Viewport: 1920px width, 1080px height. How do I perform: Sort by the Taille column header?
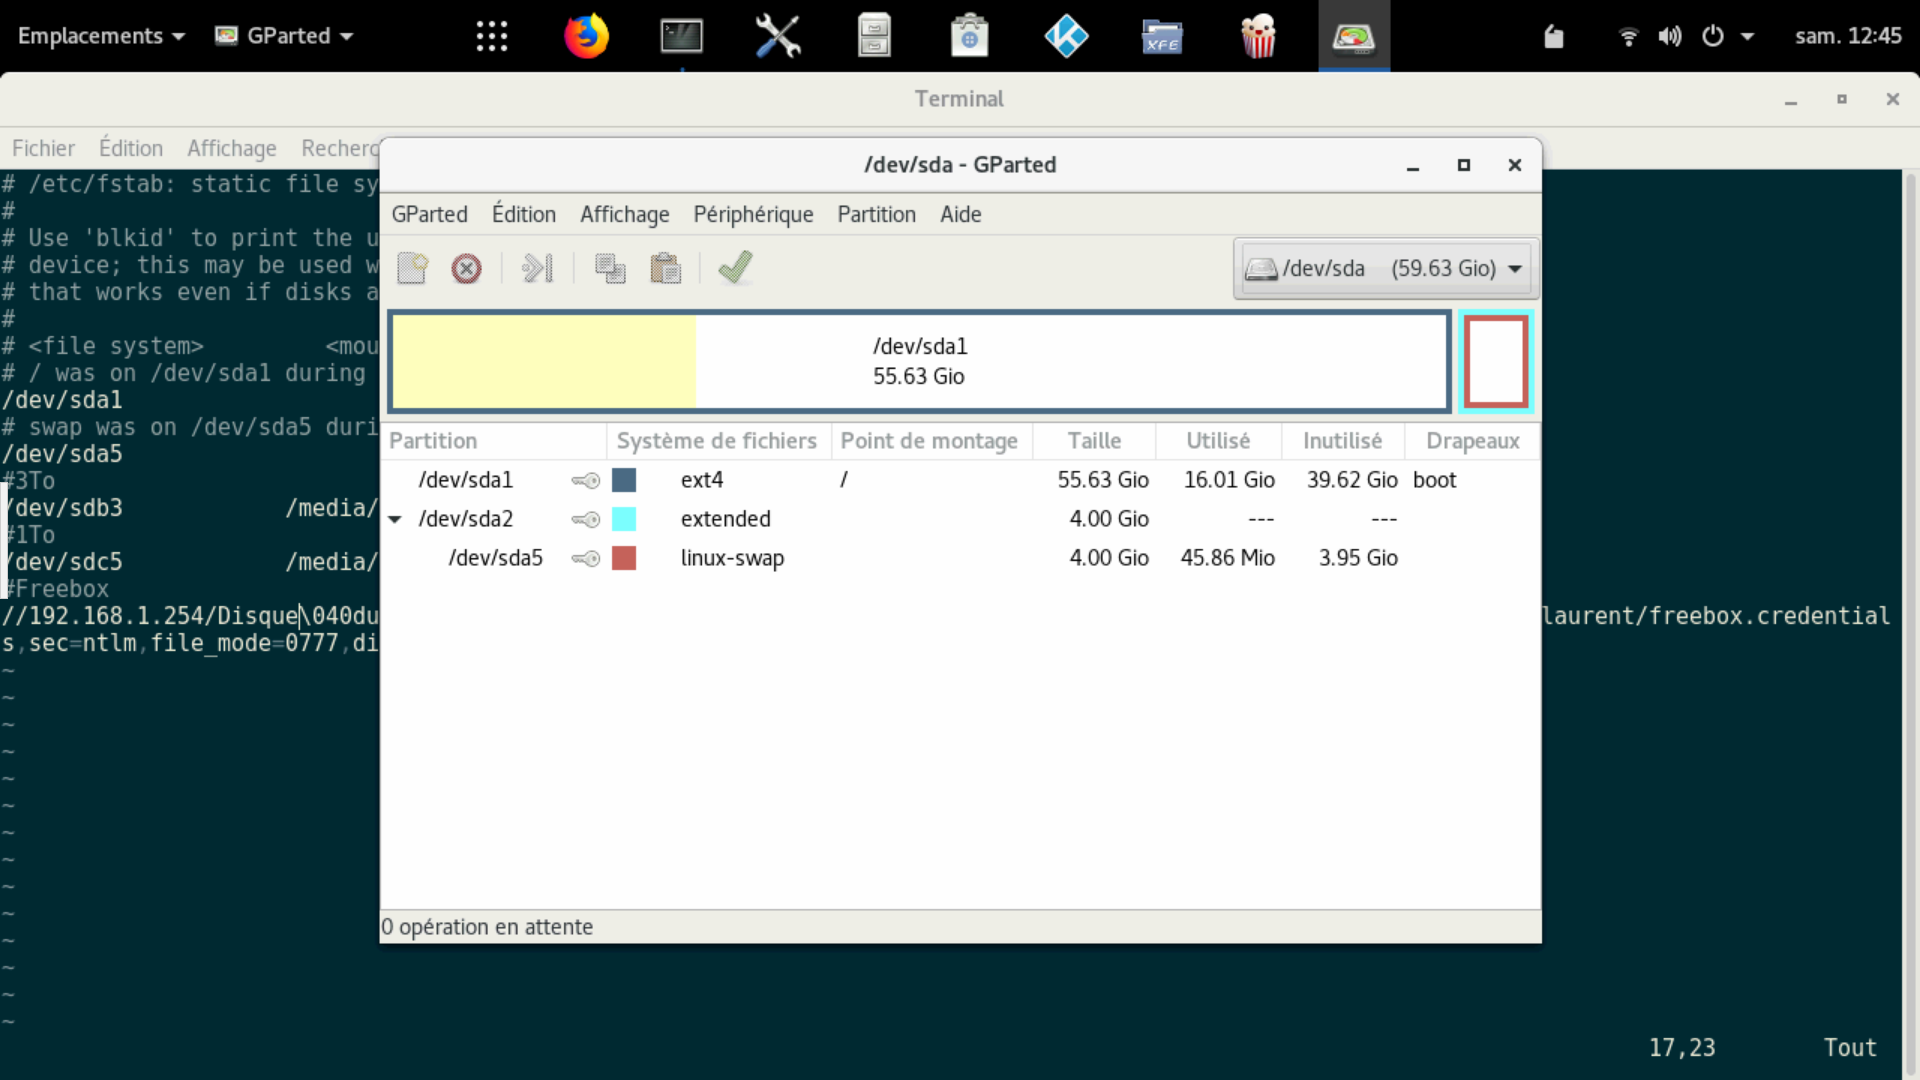click(1094, 441)
